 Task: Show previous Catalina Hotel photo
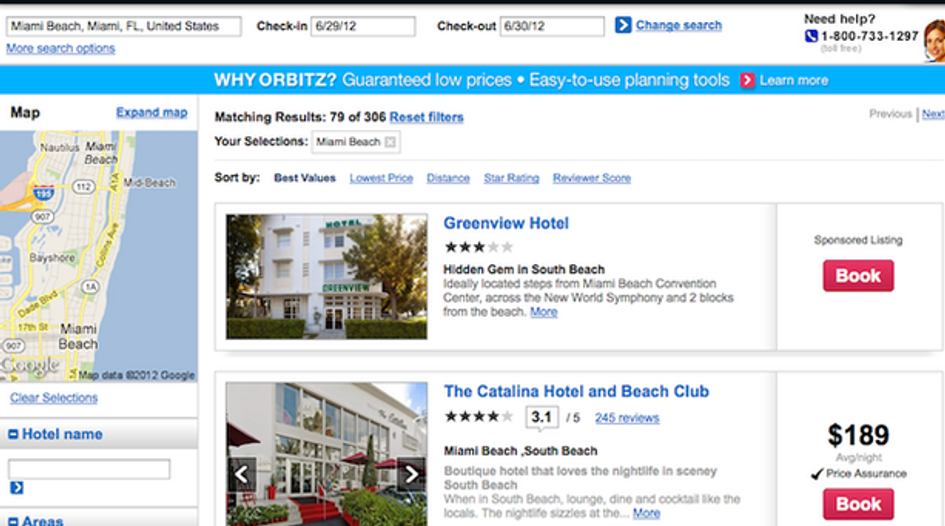[242, 474]
